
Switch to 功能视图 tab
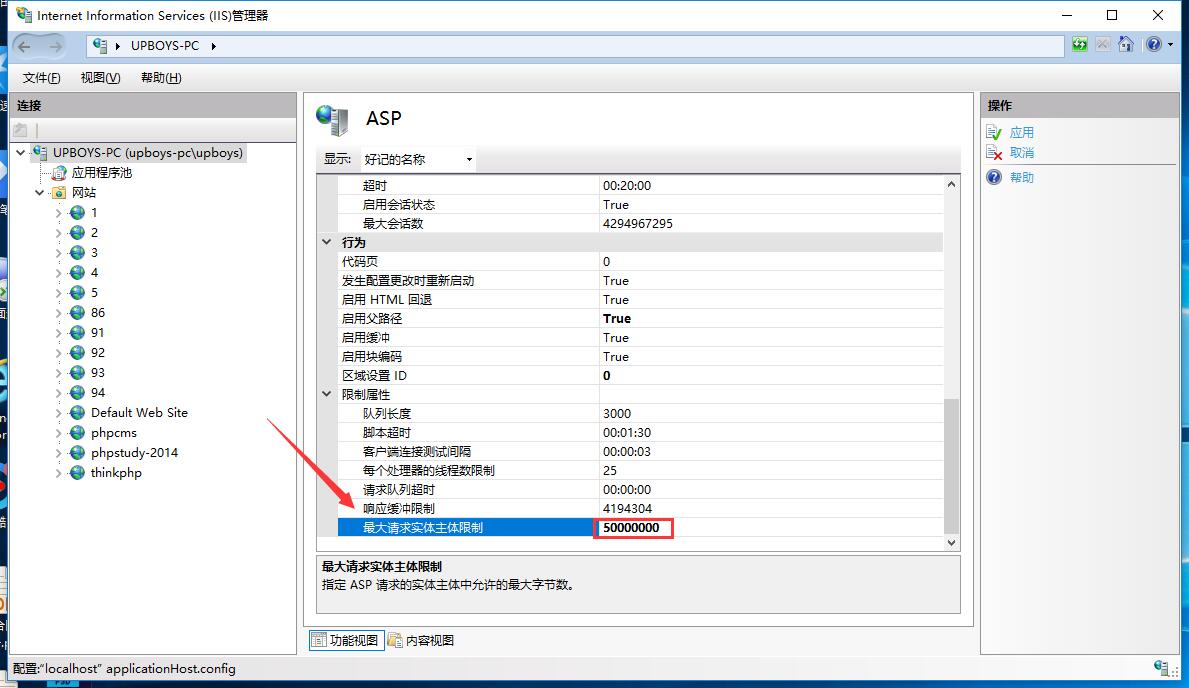[x=347, y=640]
